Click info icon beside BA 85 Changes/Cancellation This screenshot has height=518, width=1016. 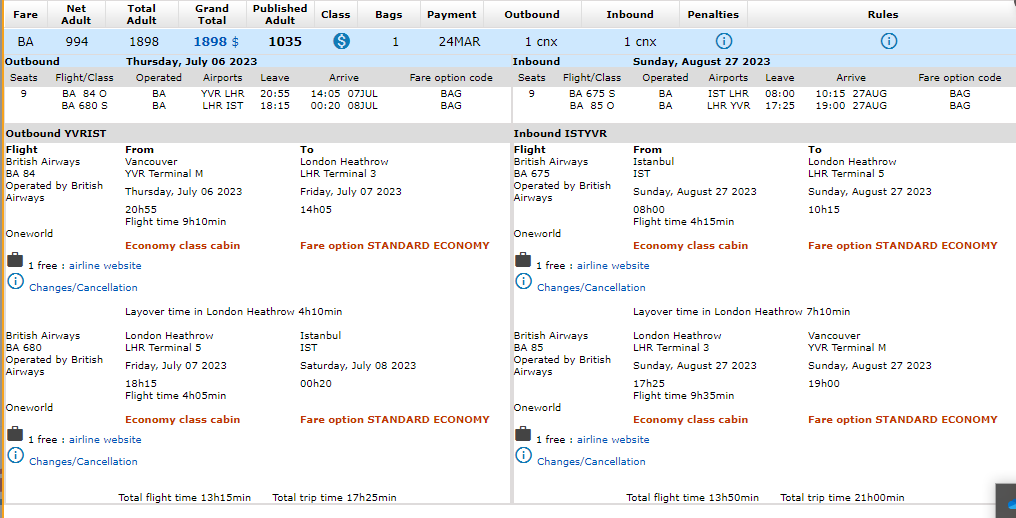click(523, 456)
